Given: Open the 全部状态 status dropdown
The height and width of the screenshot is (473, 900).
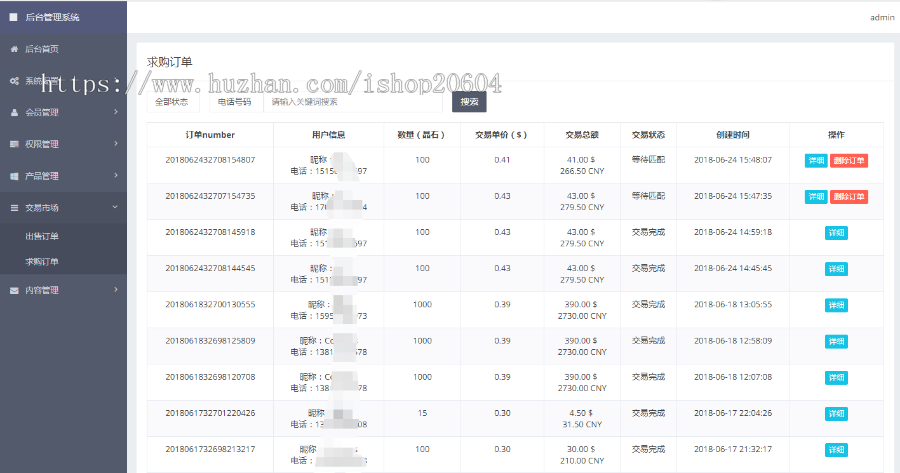Looking at the screenshot, I should (x=173, y=102).
